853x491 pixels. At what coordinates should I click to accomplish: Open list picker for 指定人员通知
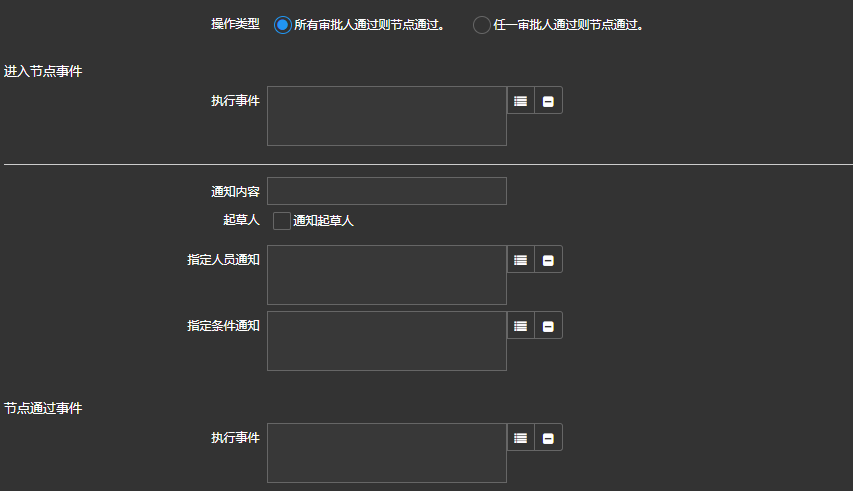tap(520, 260)
